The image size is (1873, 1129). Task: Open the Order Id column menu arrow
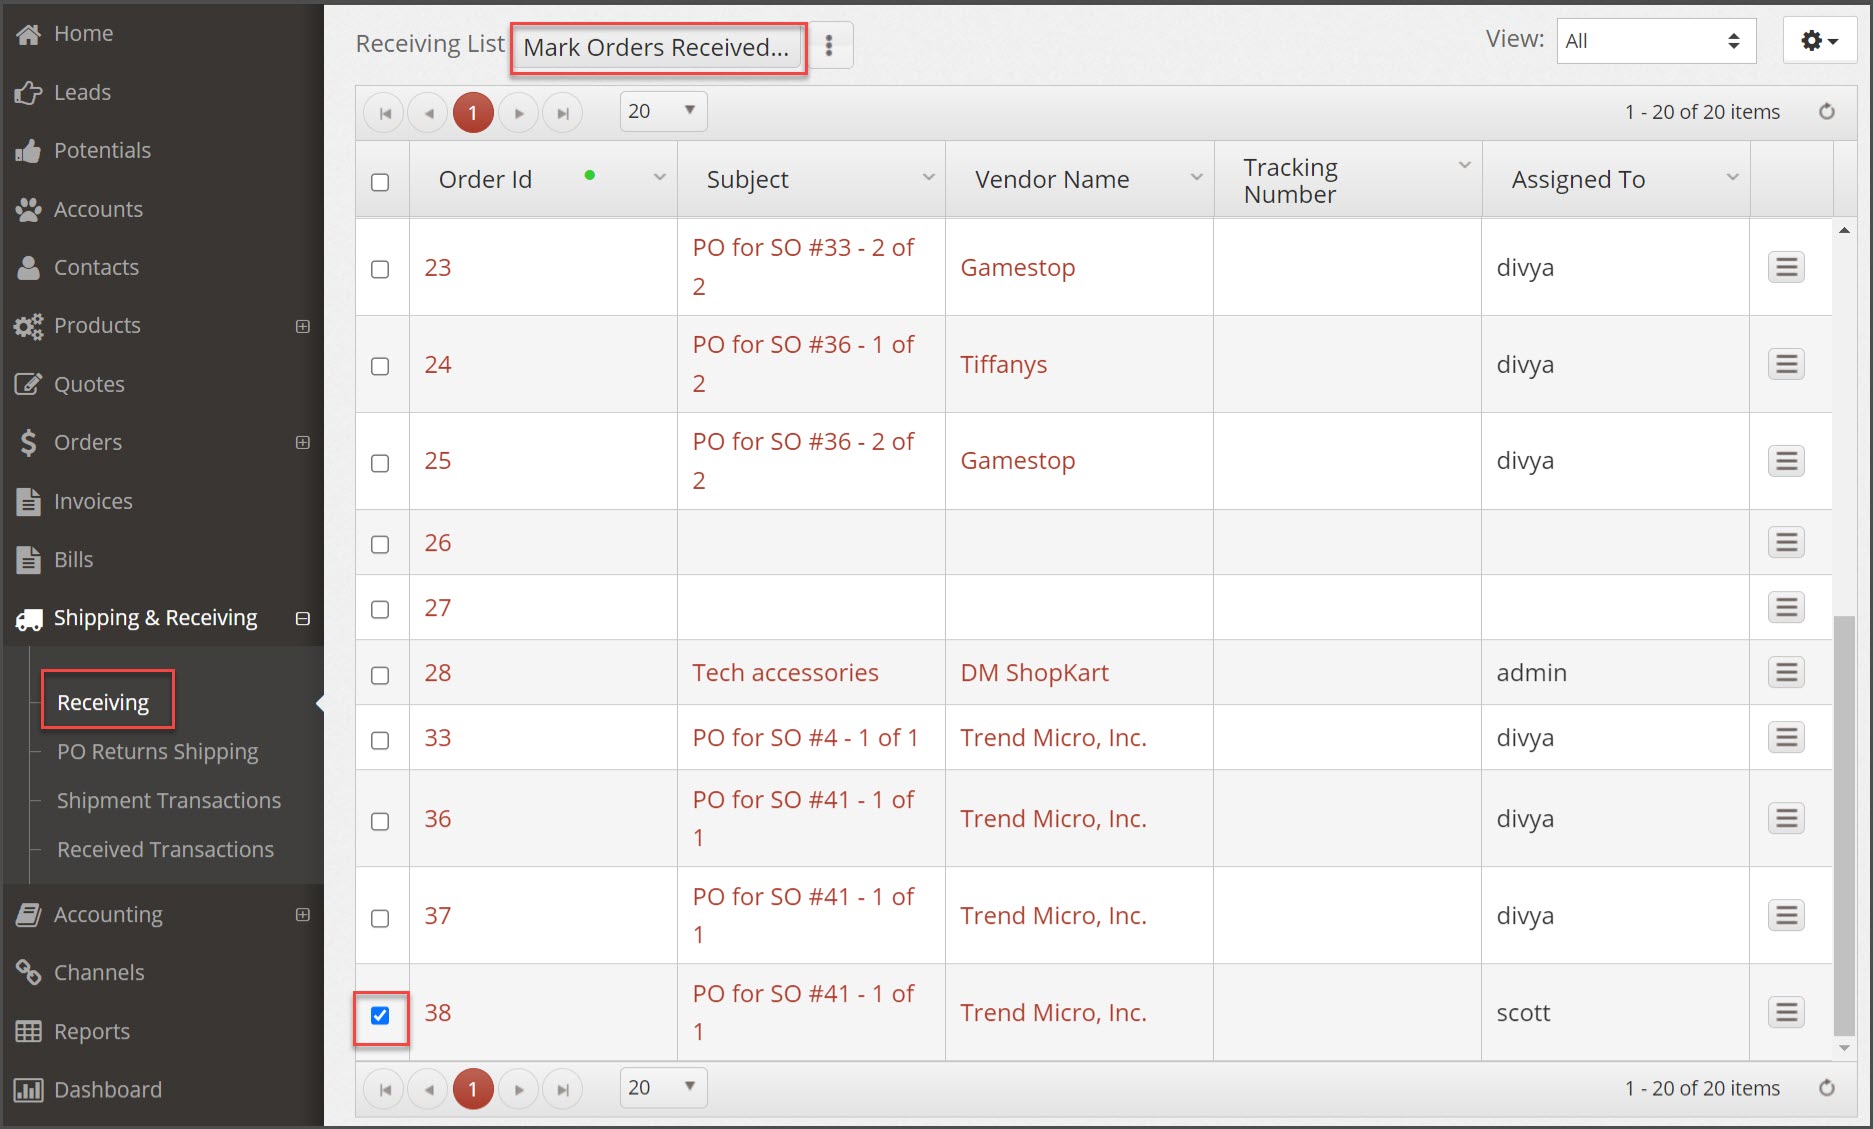click(660, 177)
